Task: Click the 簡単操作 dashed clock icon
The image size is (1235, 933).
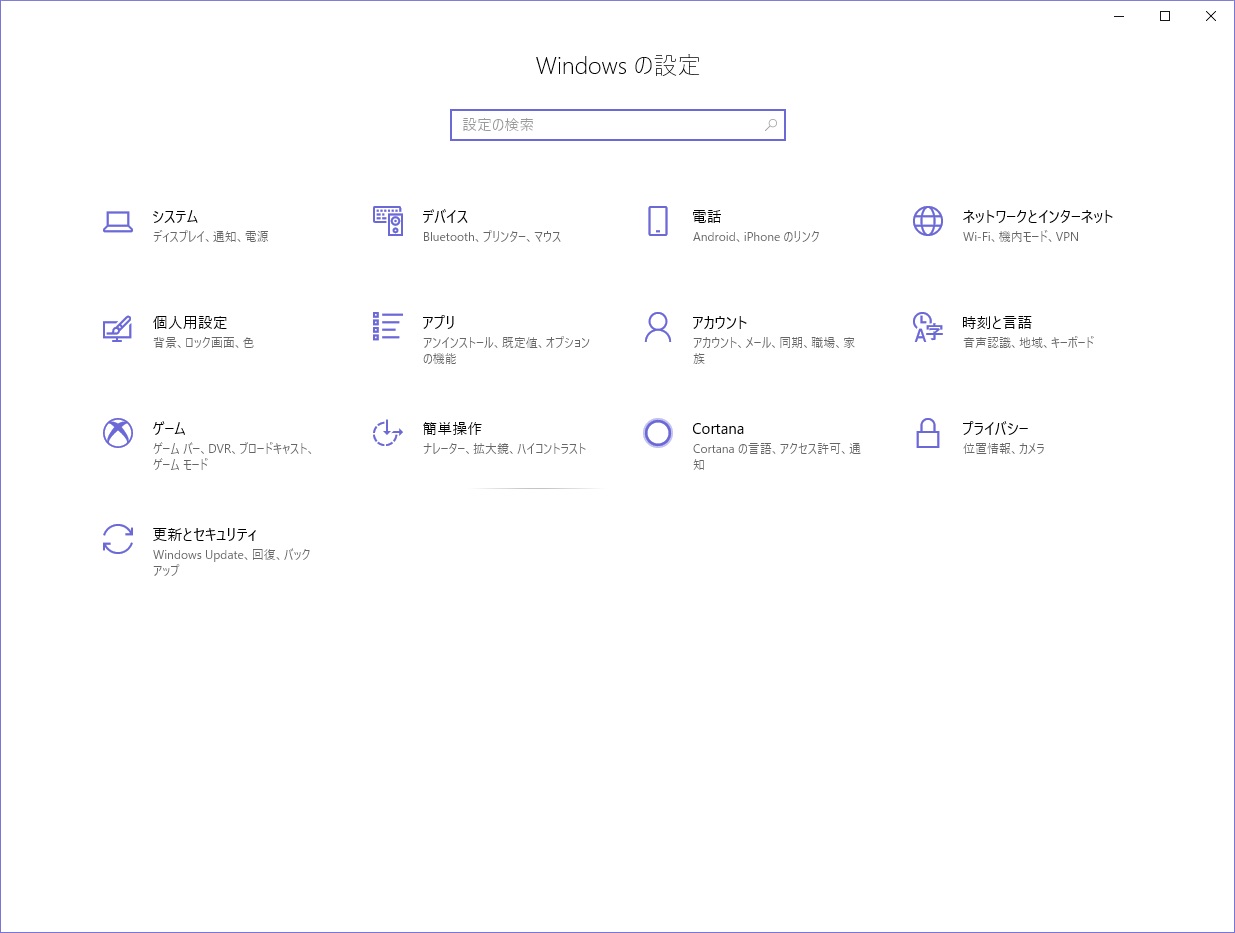Action: tap(388, 433)
